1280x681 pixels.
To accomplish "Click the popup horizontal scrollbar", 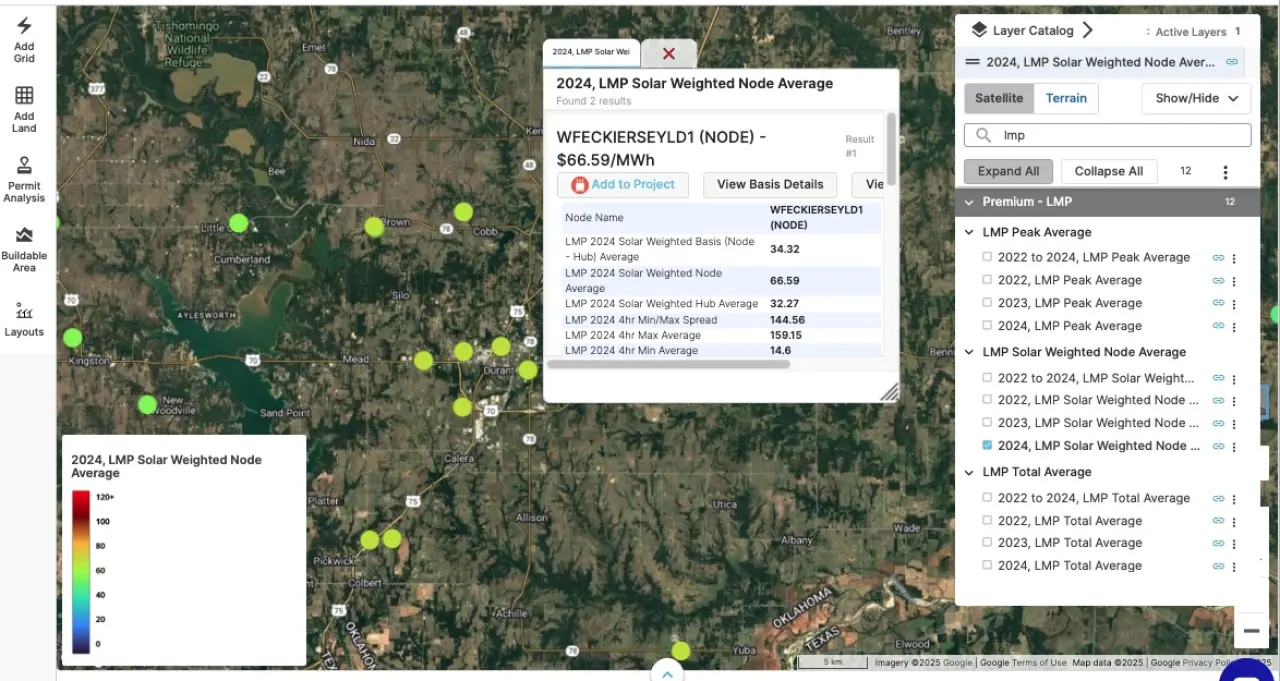I will 668,364.
